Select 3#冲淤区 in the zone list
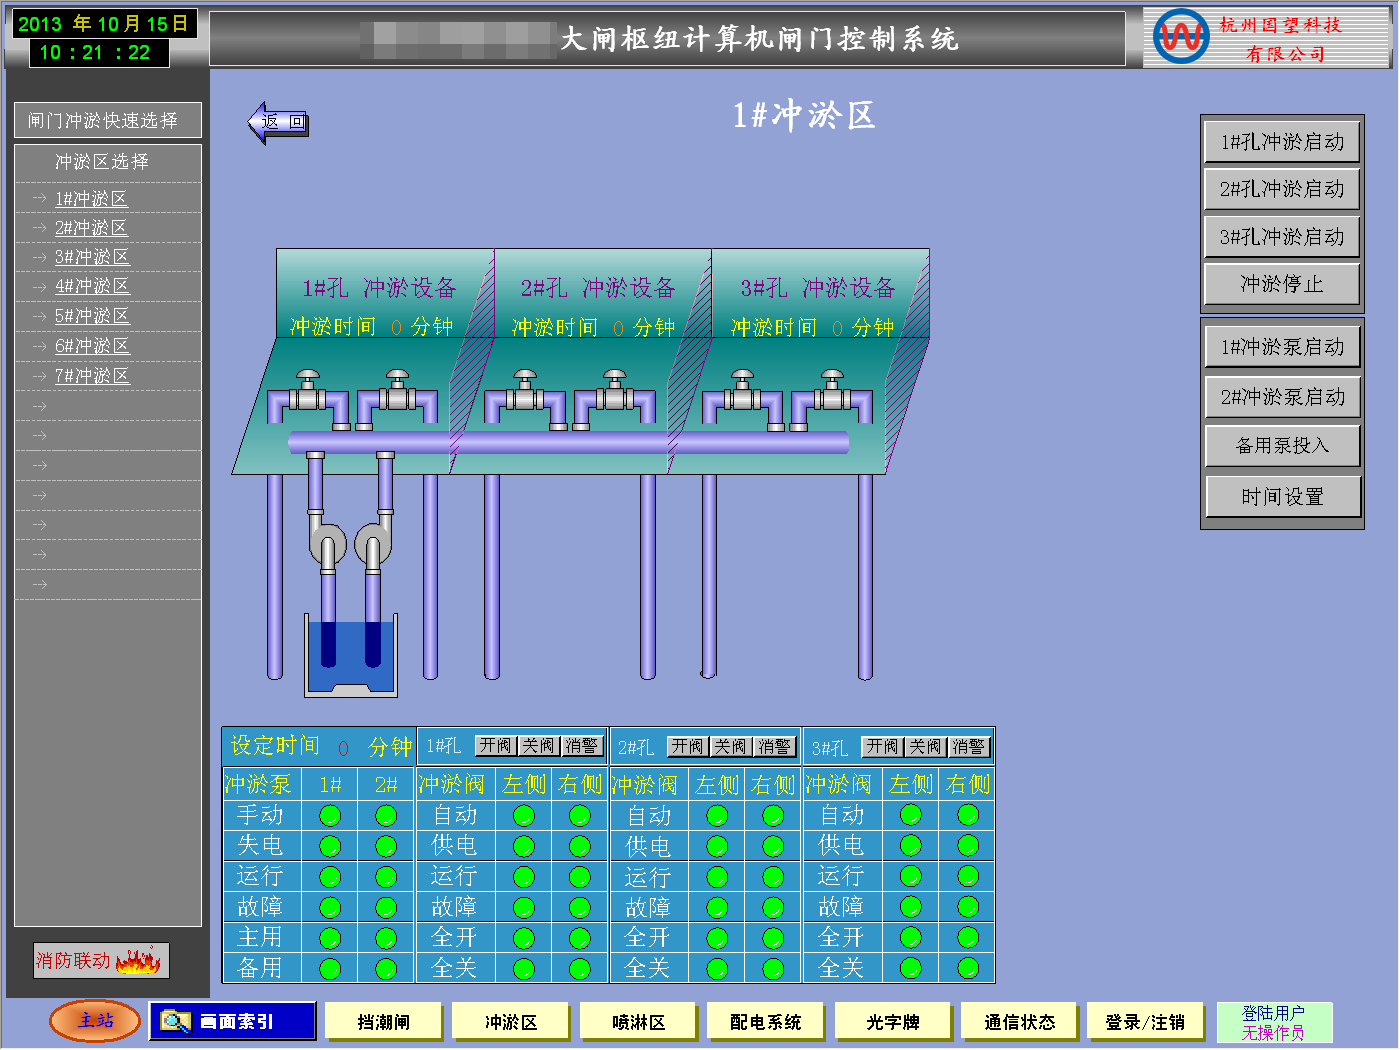Image resolution: width=1400 pixels, height=1050 pixels. click(x=92, y=258)
